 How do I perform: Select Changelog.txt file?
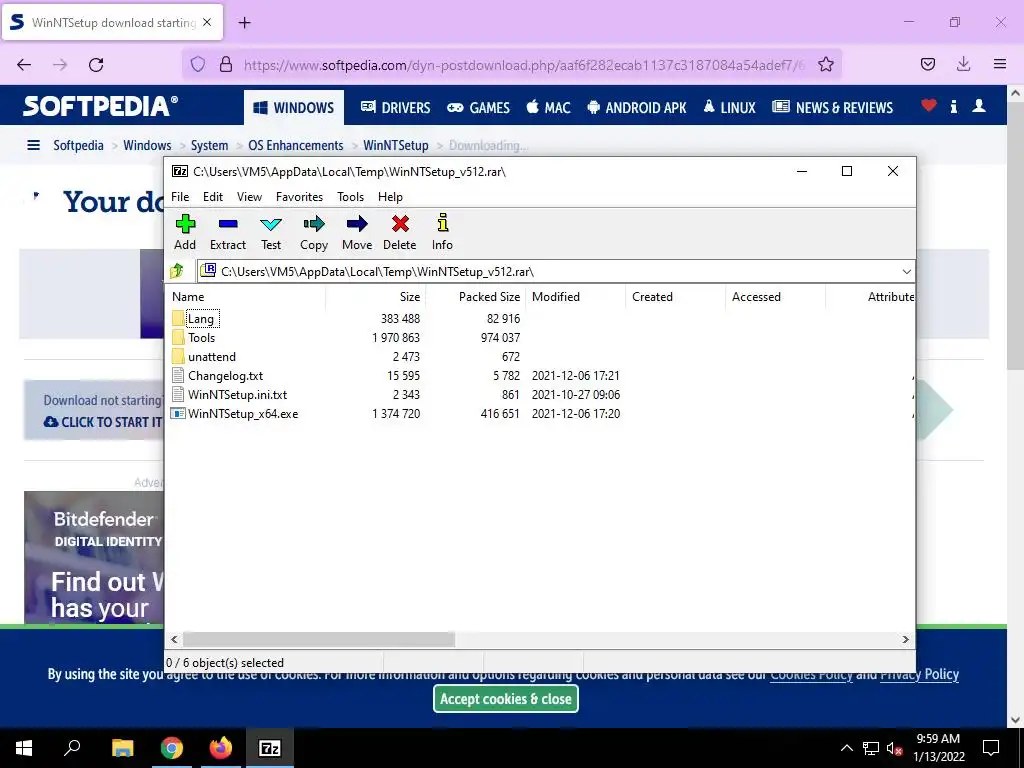[225, 376]
